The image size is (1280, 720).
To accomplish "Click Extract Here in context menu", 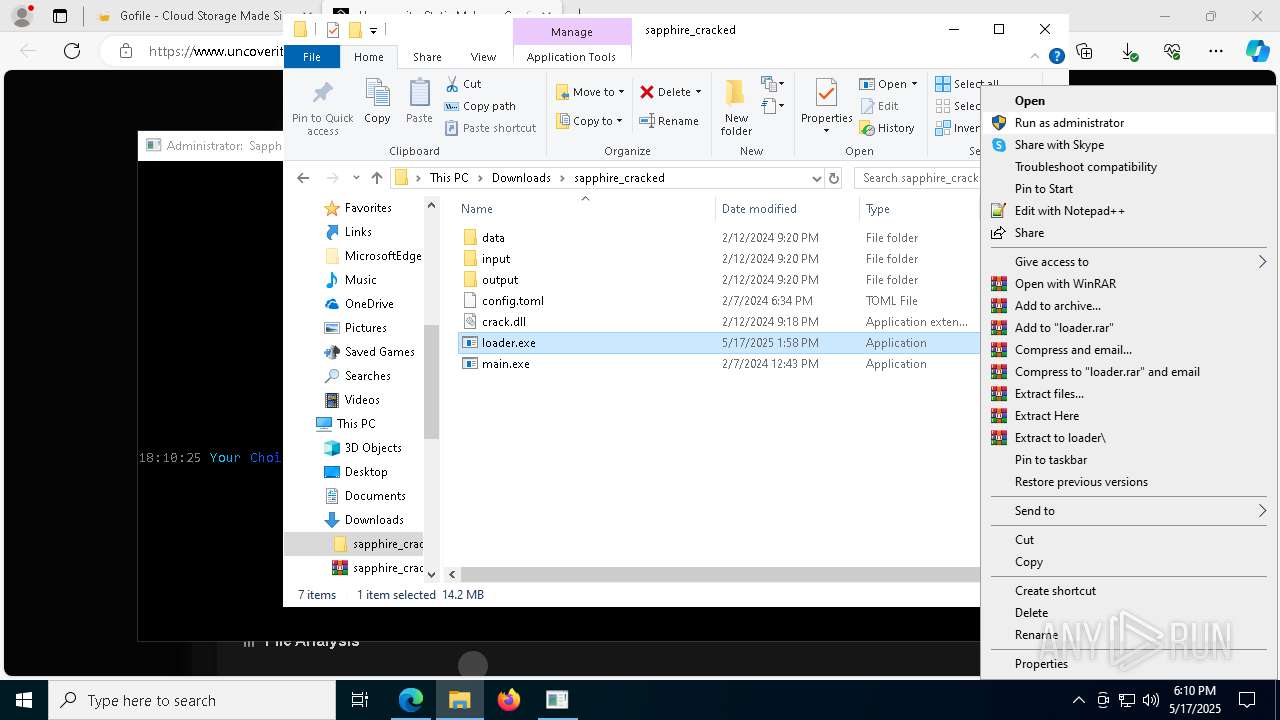I will [x=1128, y=416].
